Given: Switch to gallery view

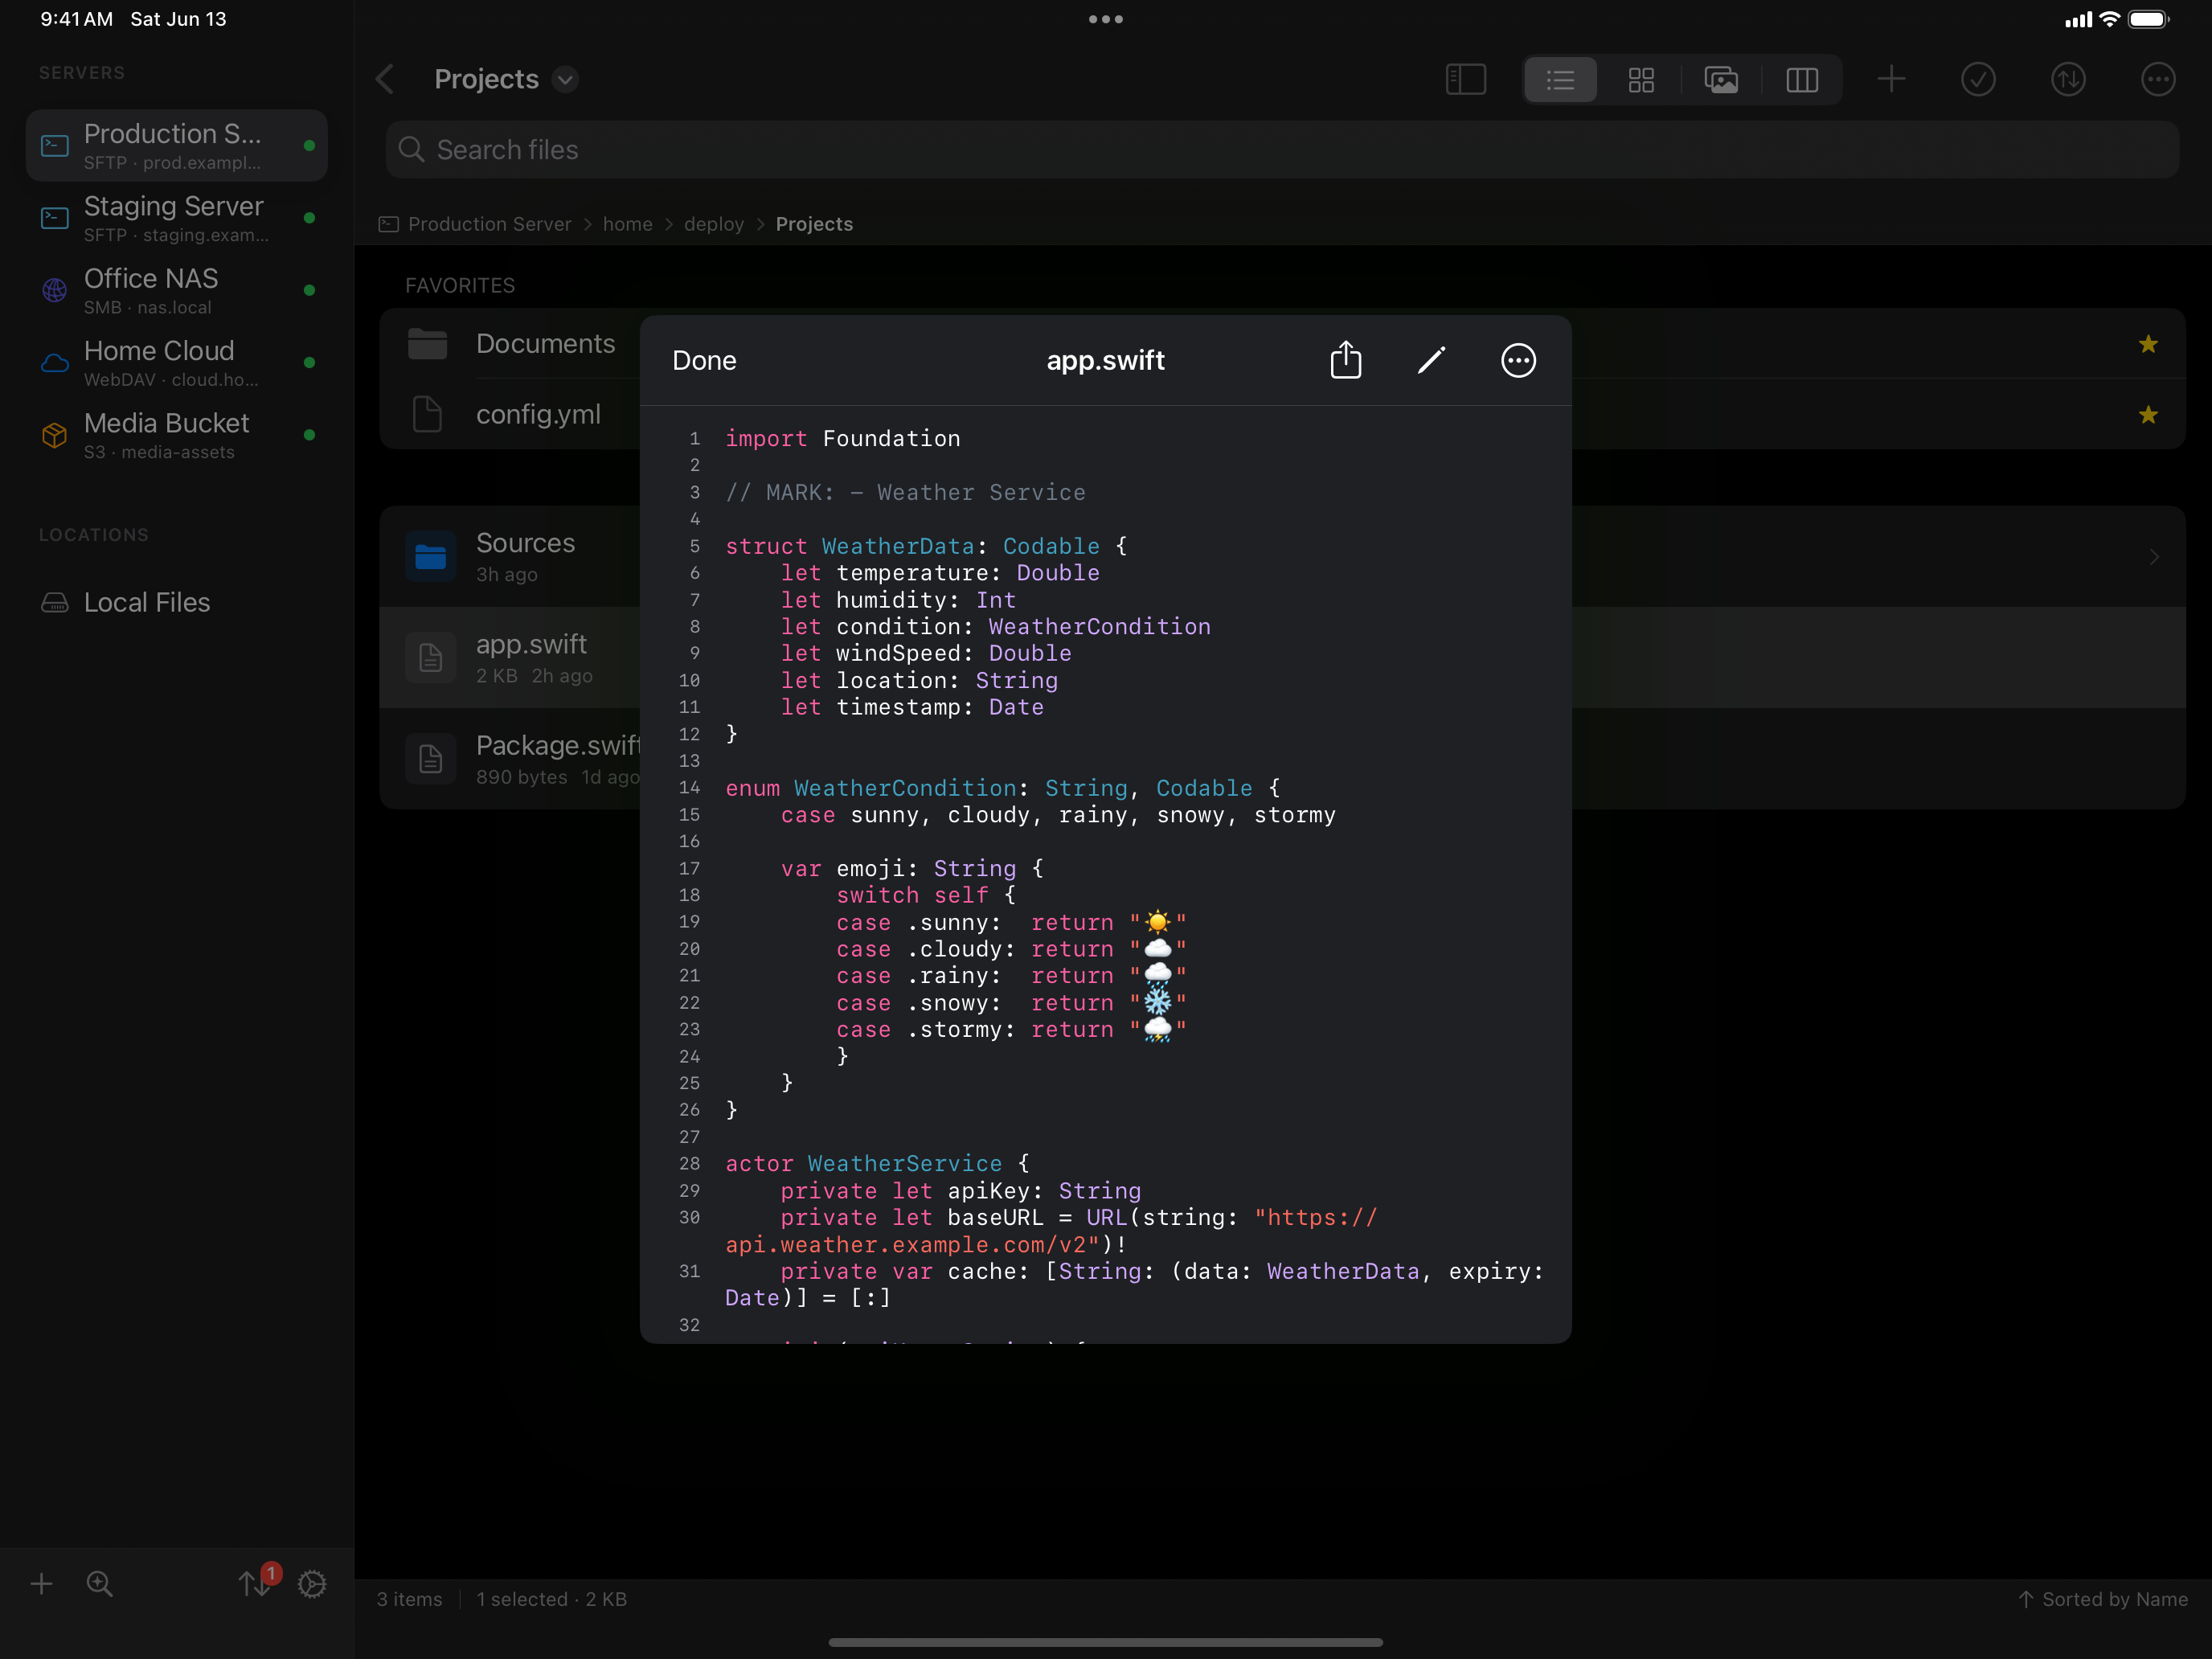Looking at the screenshot, I should coord(1721,79).
